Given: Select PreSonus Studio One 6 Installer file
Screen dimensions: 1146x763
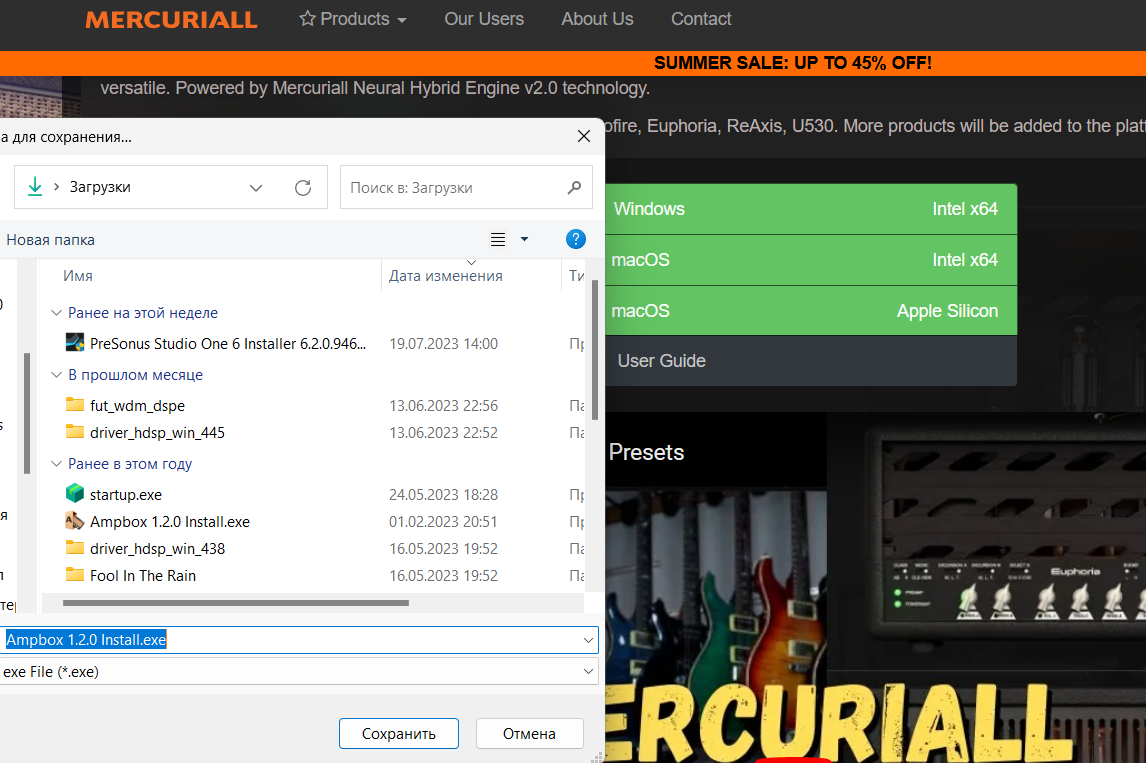Looking at the screenshot, I should pos(228,343).
